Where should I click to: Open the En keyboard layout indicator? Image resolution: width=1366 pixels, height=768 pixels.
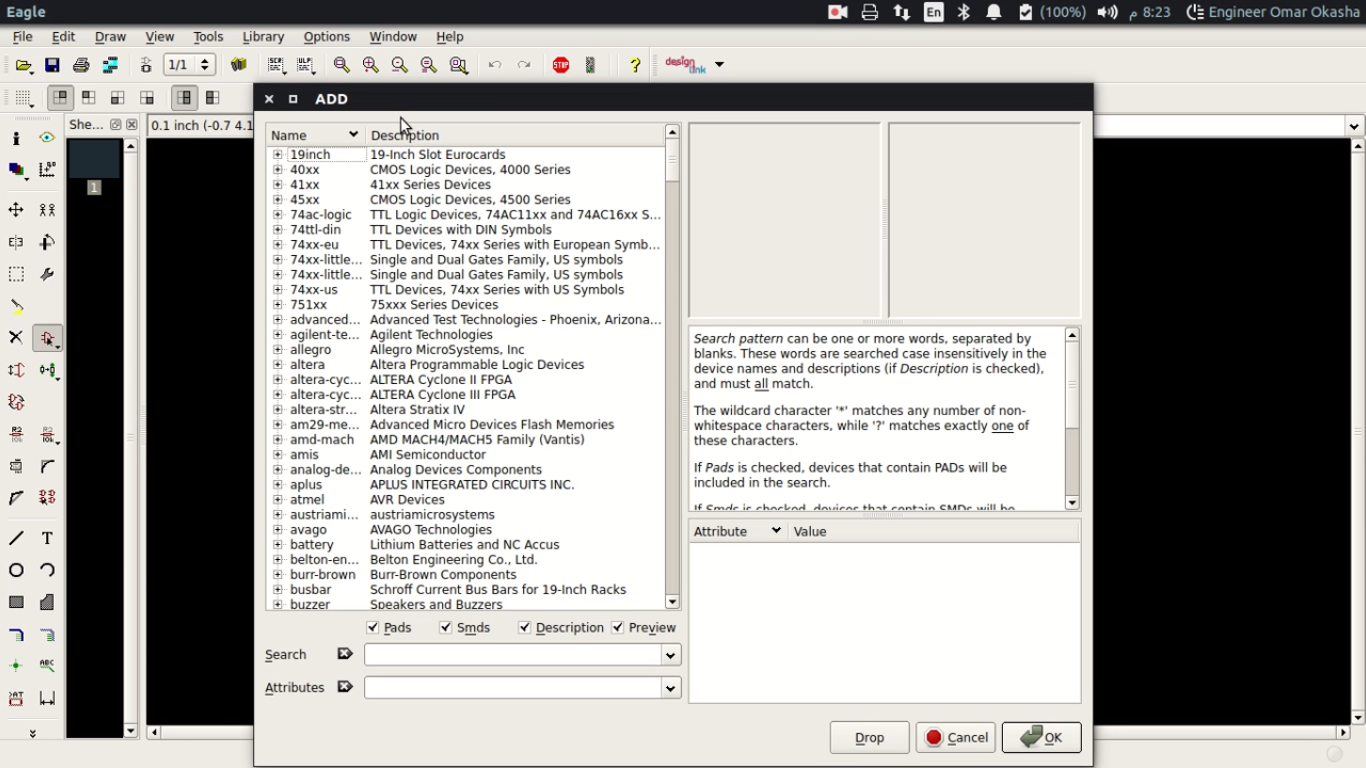(x=933, y=12)
